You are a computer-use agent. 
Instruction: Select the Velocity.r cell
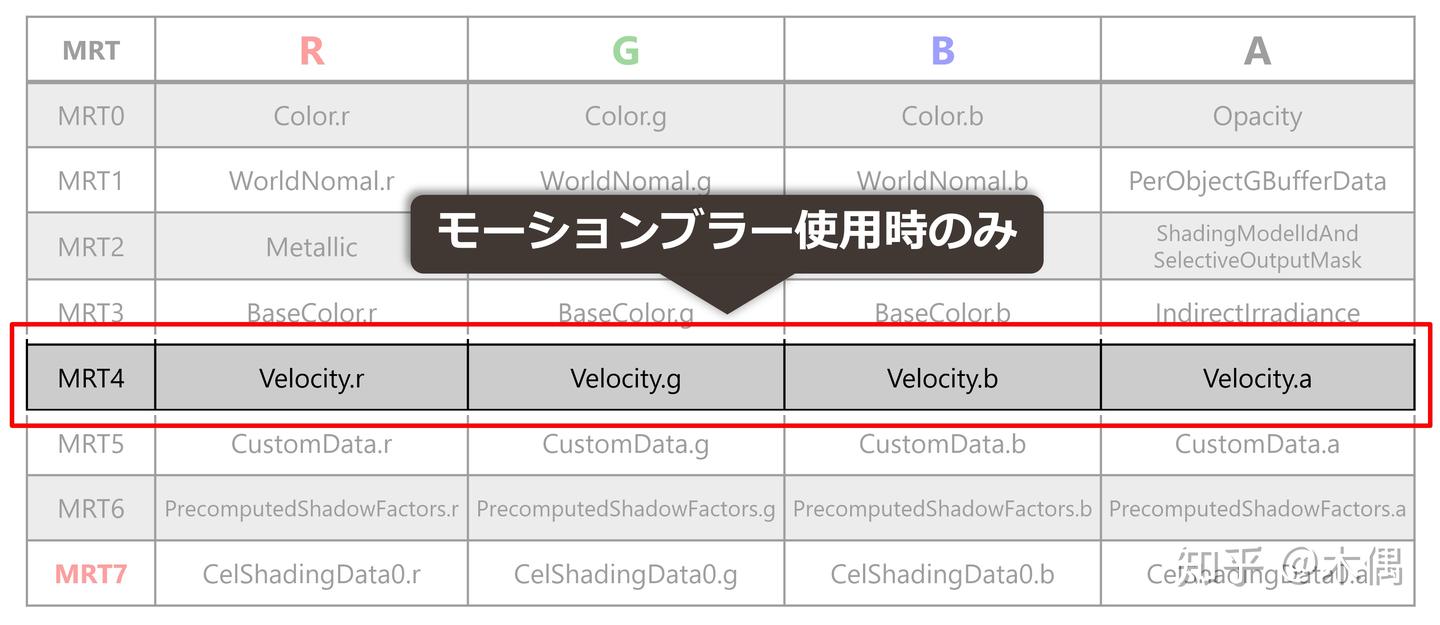(x=311, y=378)
